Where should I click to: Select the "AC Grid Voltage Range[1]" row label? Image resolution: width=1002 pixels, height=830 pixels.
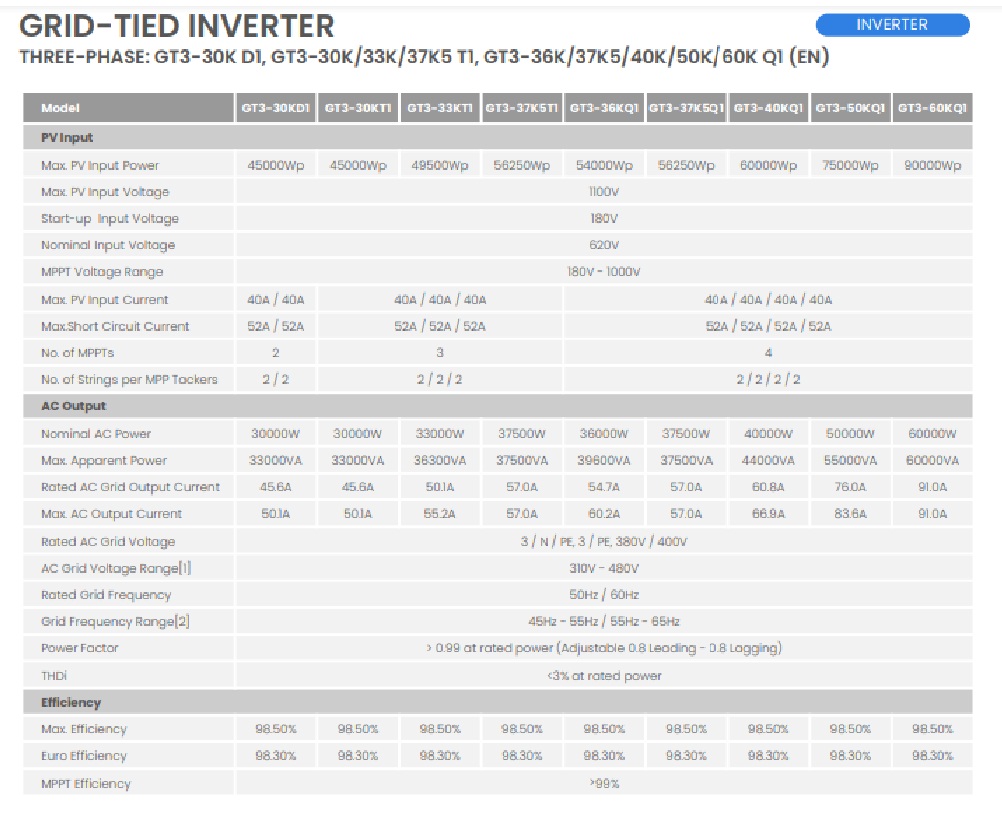coord(116,568)
